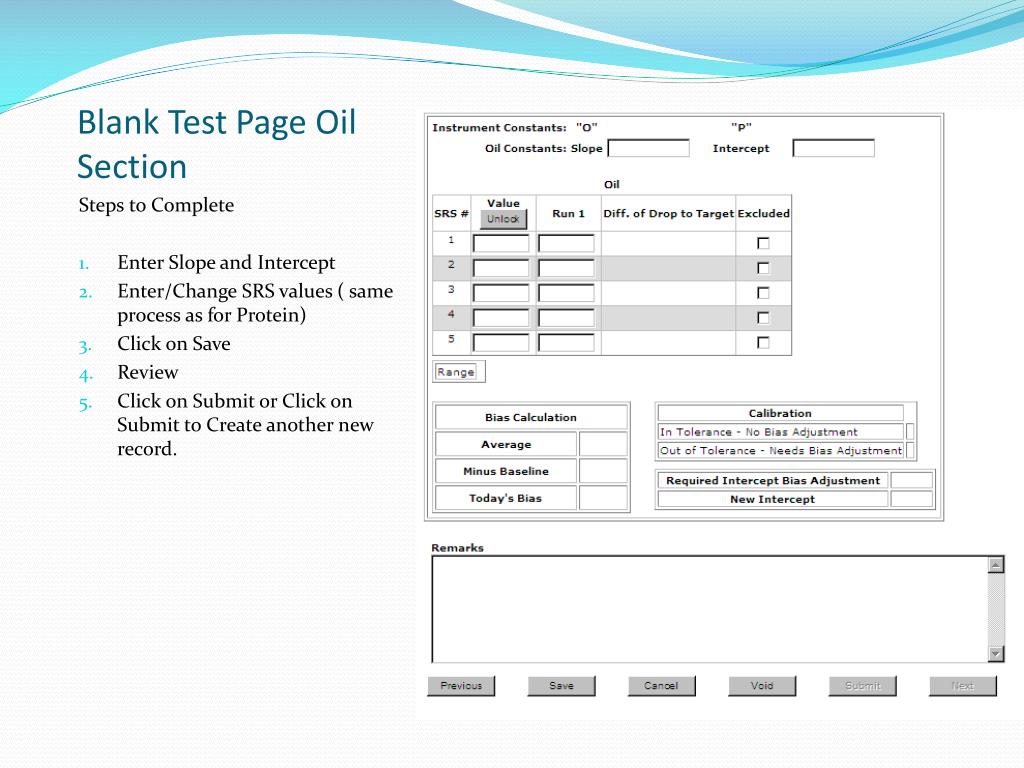Click the Value field for SRS 3
This screenshot has width=1024, height=768.
(501, 293)
